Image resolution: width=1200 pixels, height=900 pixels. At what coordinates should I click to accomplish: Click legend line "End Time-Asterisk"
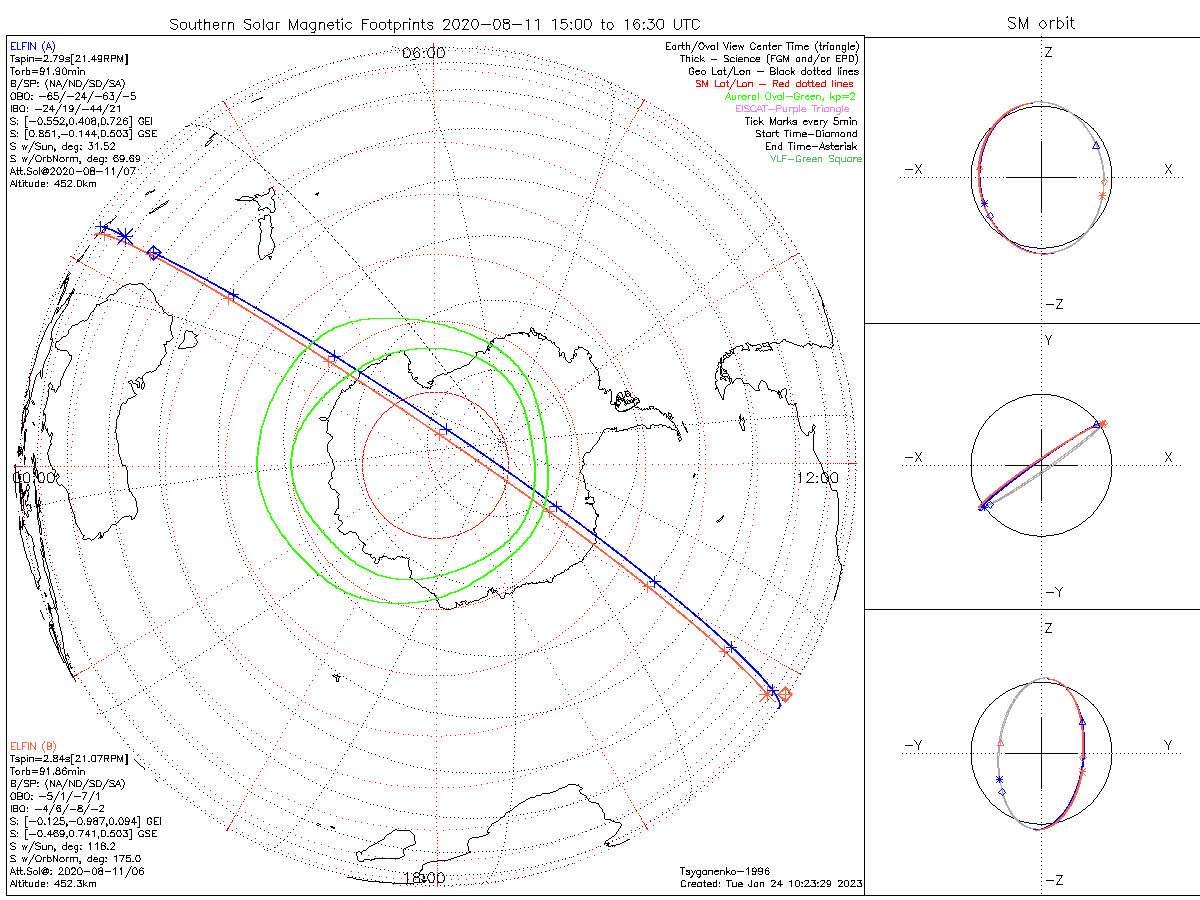(x=811, y=146)
